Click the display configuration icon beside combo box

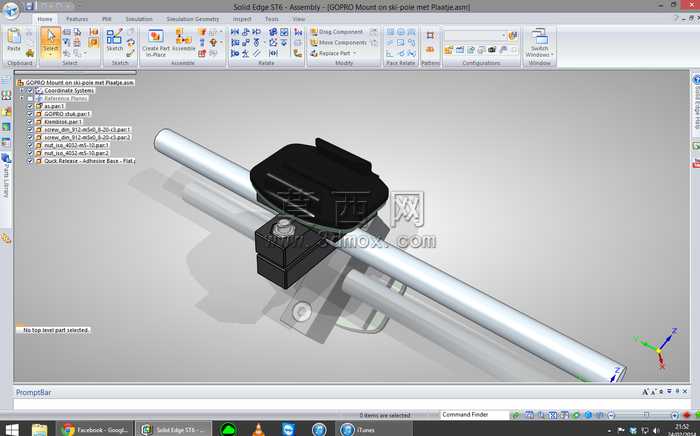(512, 35)
